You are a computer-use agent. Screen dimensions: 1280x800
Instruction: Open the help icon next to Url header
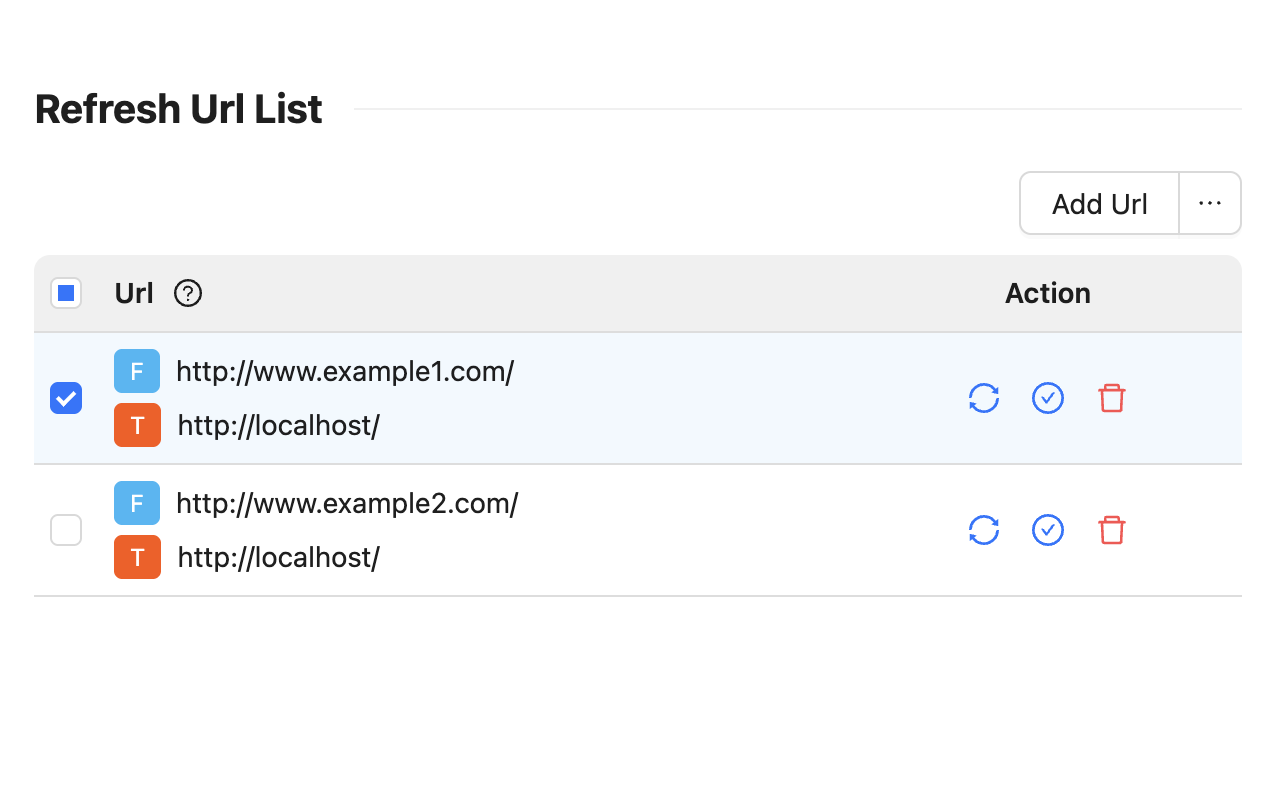click(x=188, y=293)
